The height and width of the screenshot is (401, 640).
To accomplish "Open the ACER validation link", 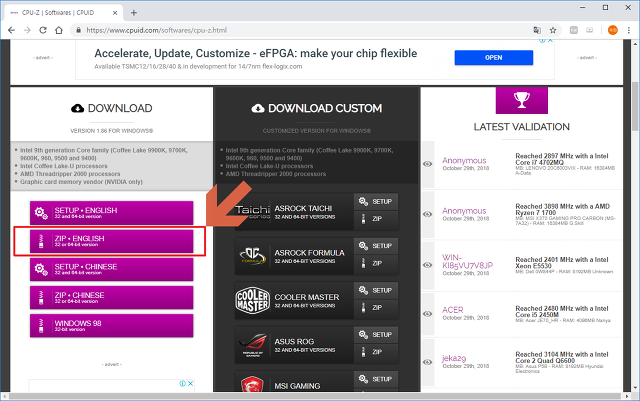I will (x=453, y=310).
